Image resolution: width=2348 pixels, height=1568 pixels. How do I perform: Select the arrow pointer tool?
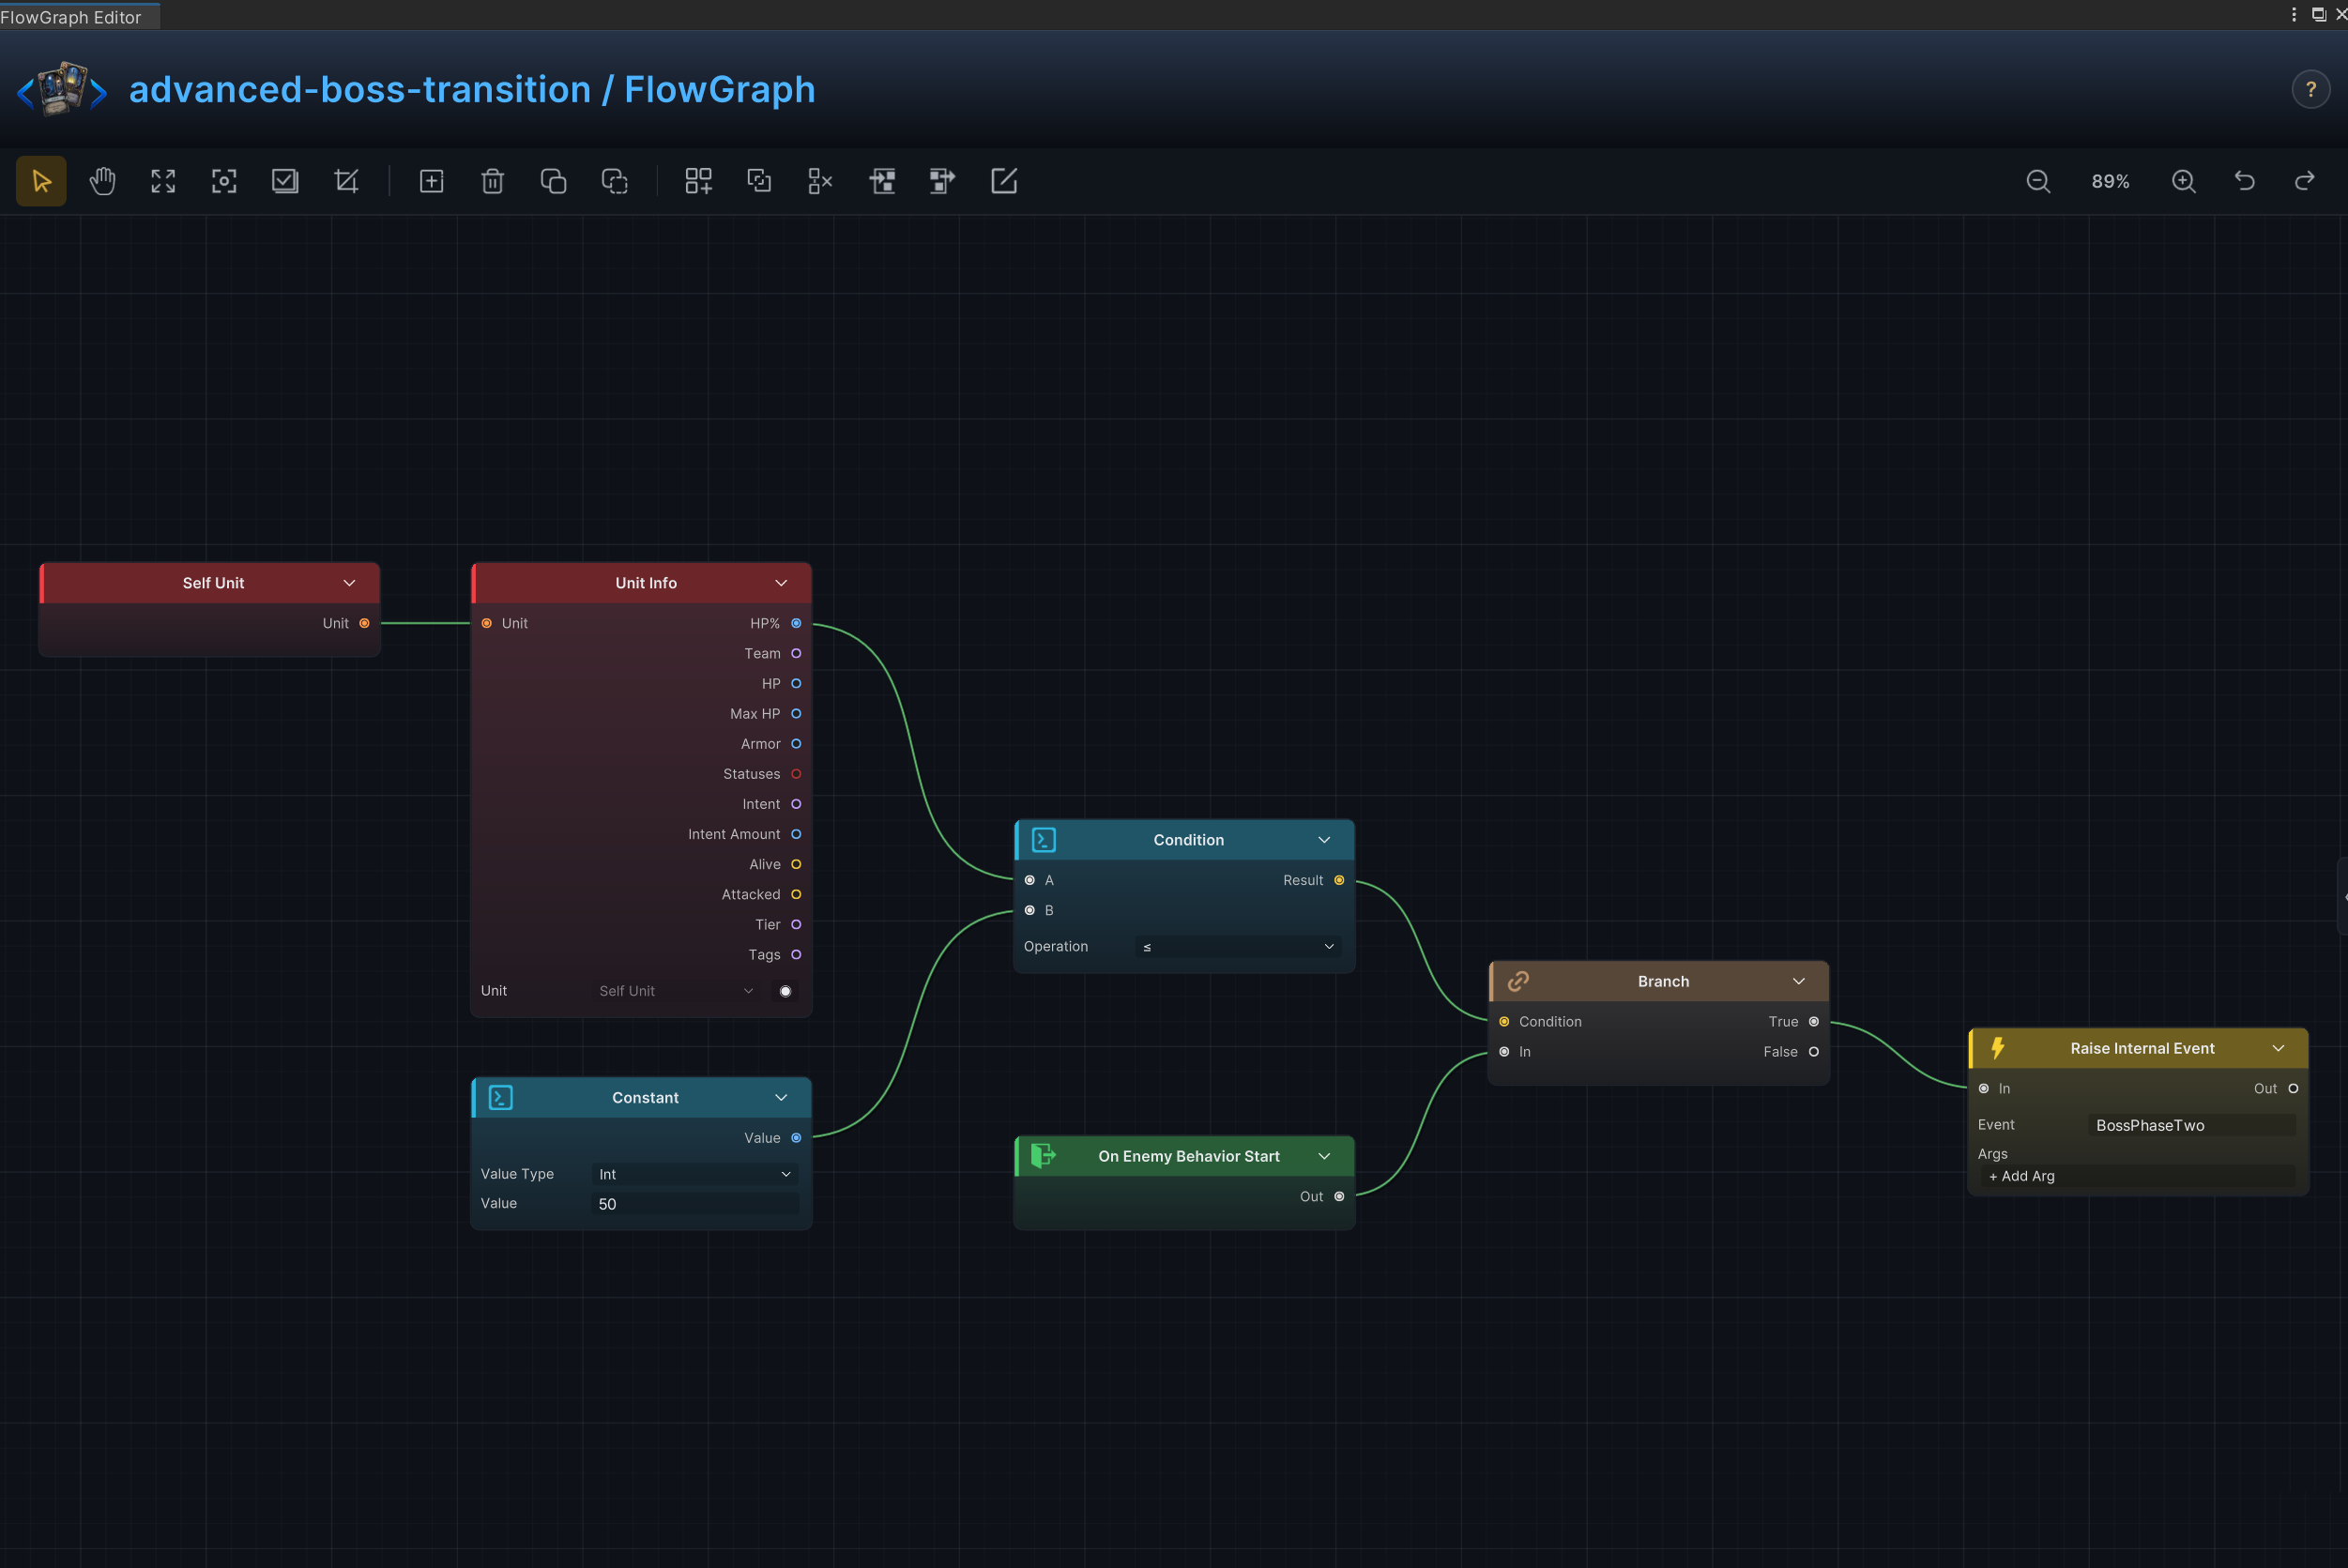point(41,181)
